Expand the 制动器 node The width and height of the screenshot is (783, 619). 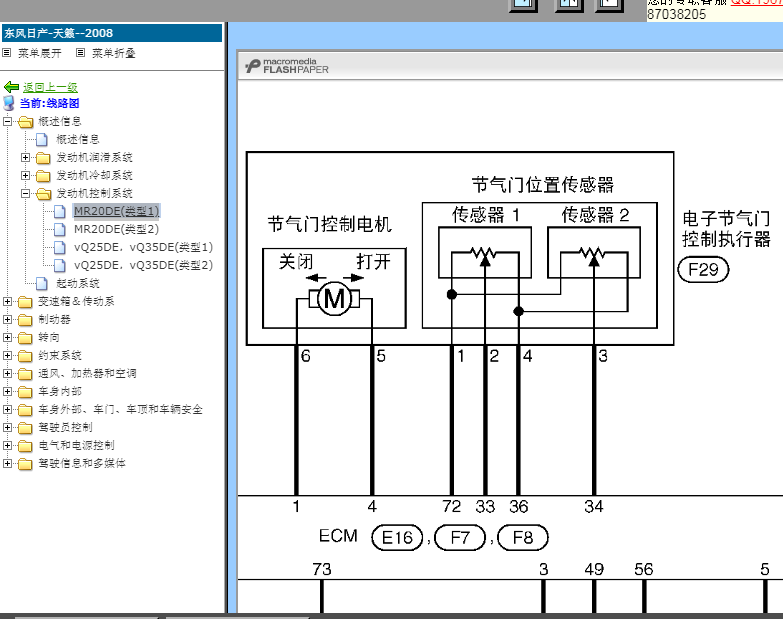pyautogui.click(x=7, y=319)
